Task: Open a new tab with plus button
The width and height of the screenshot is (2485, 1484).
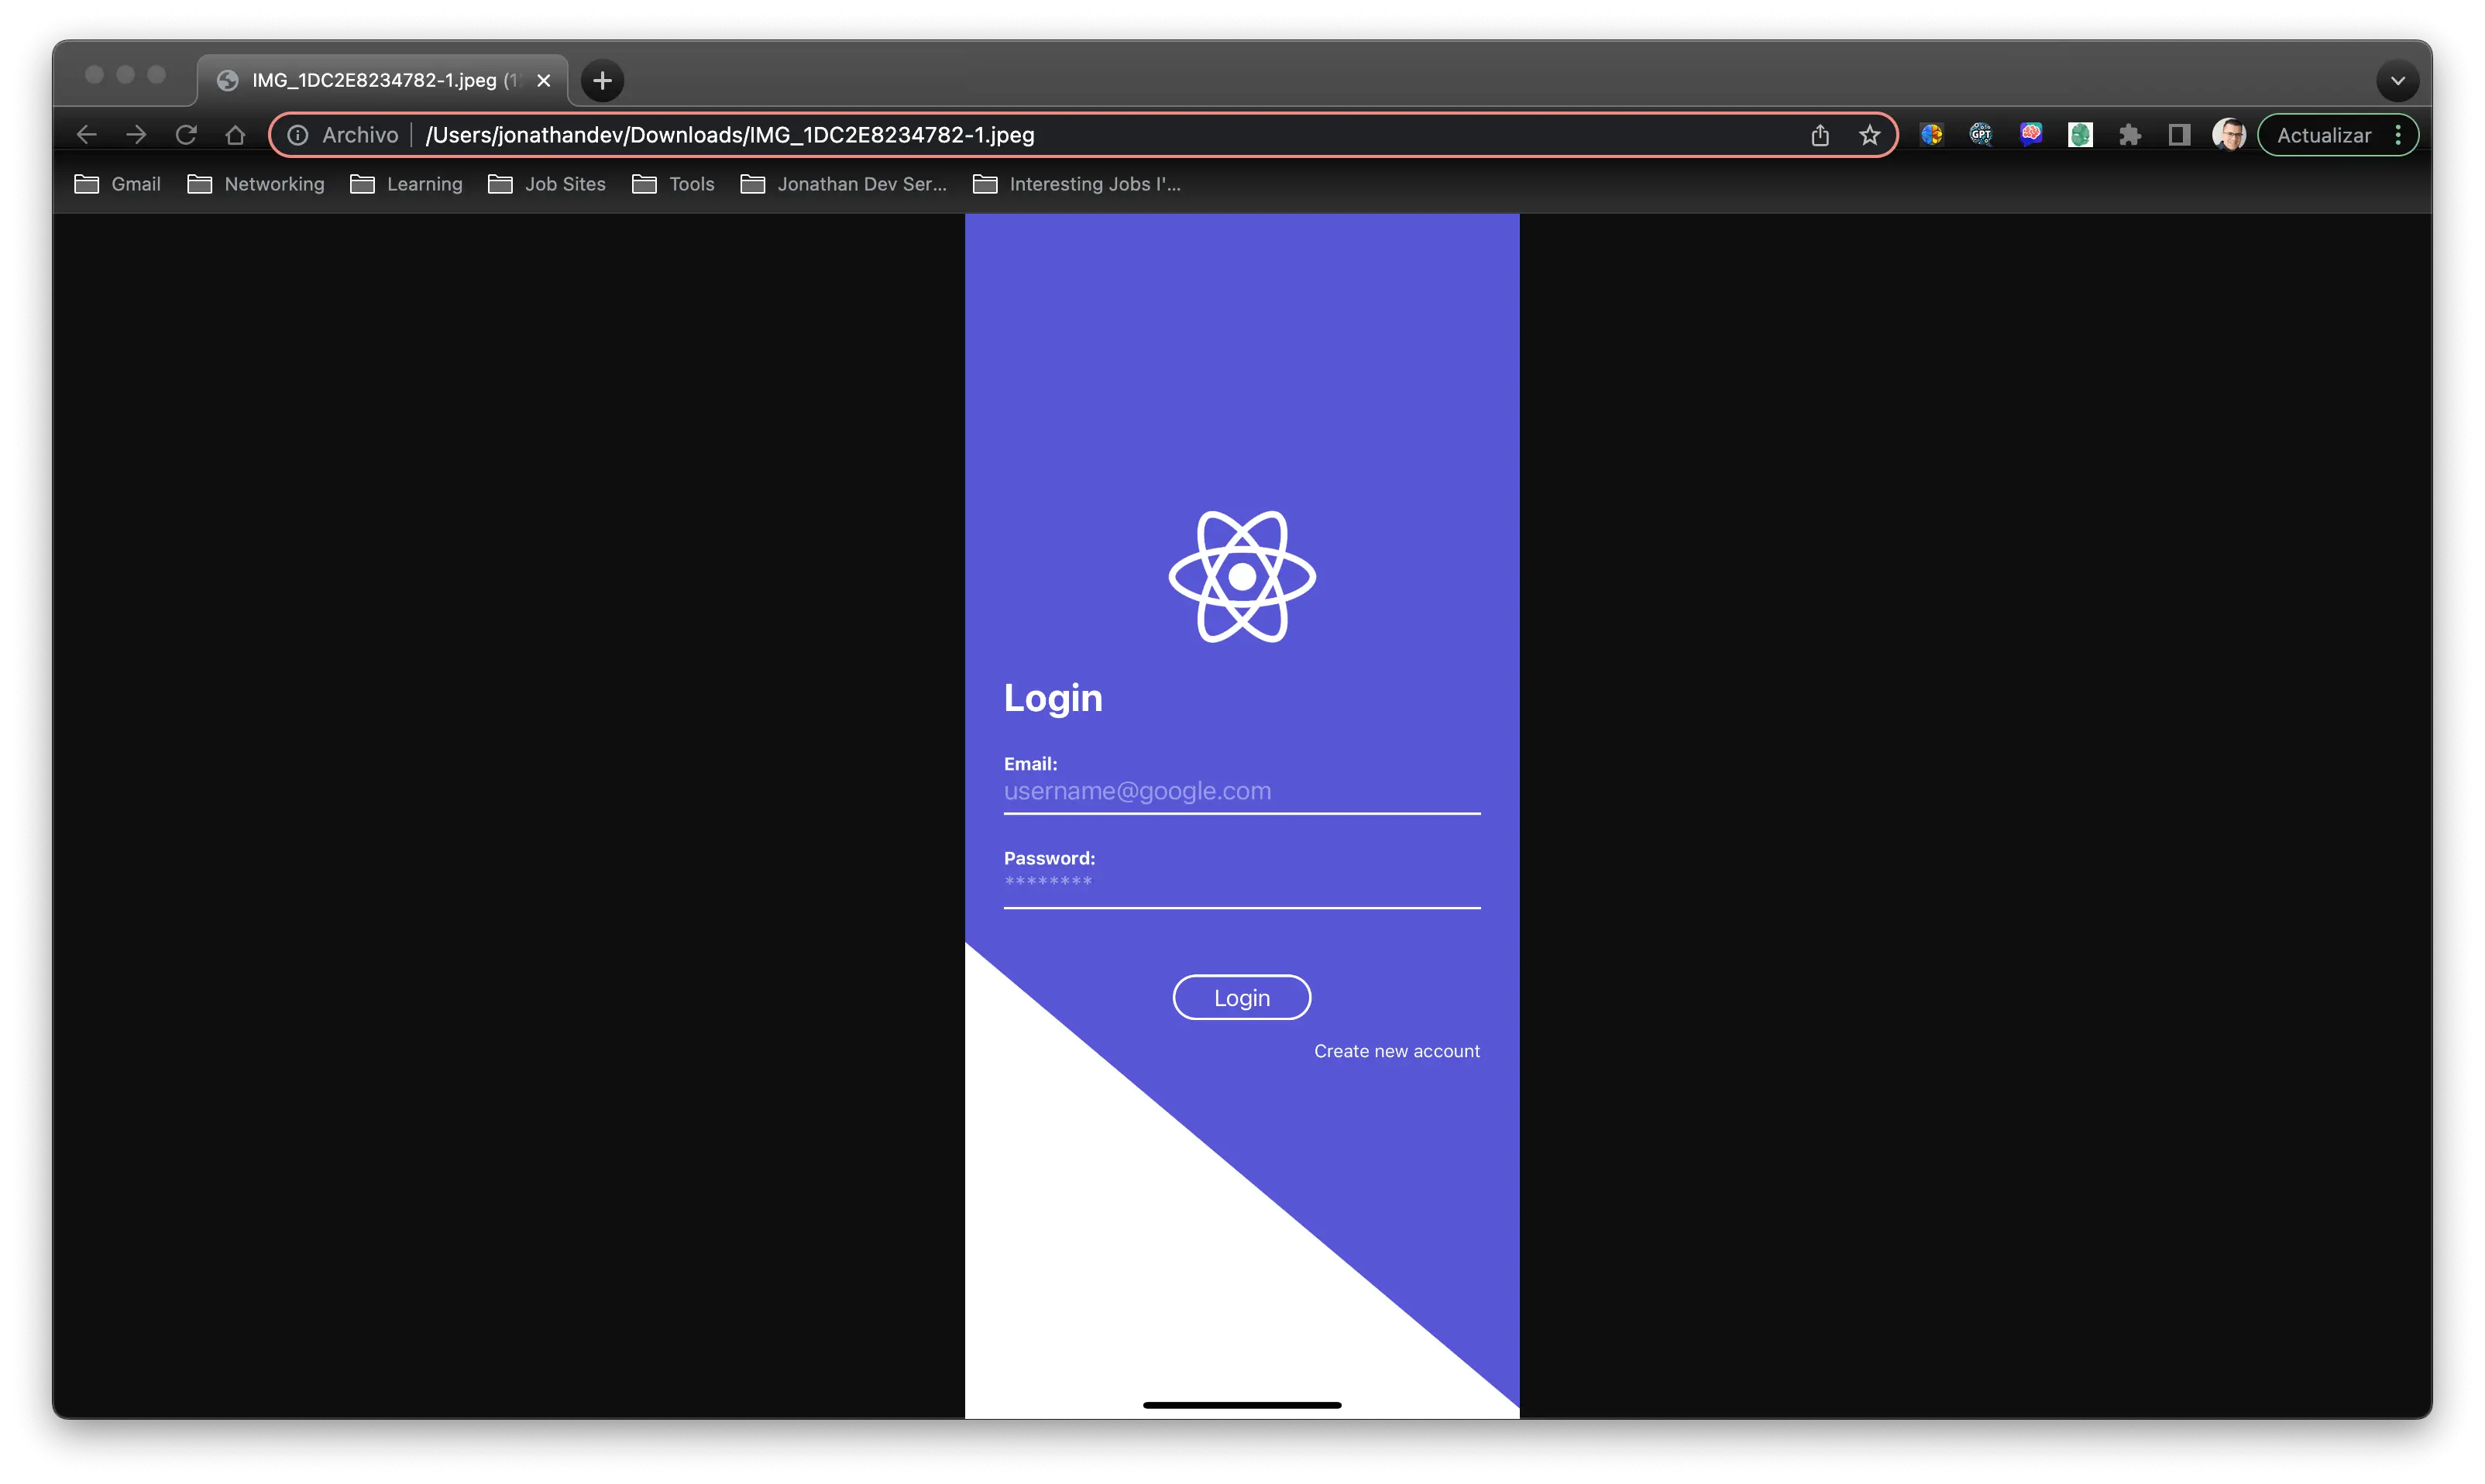Action: click(x=602, y=80)
